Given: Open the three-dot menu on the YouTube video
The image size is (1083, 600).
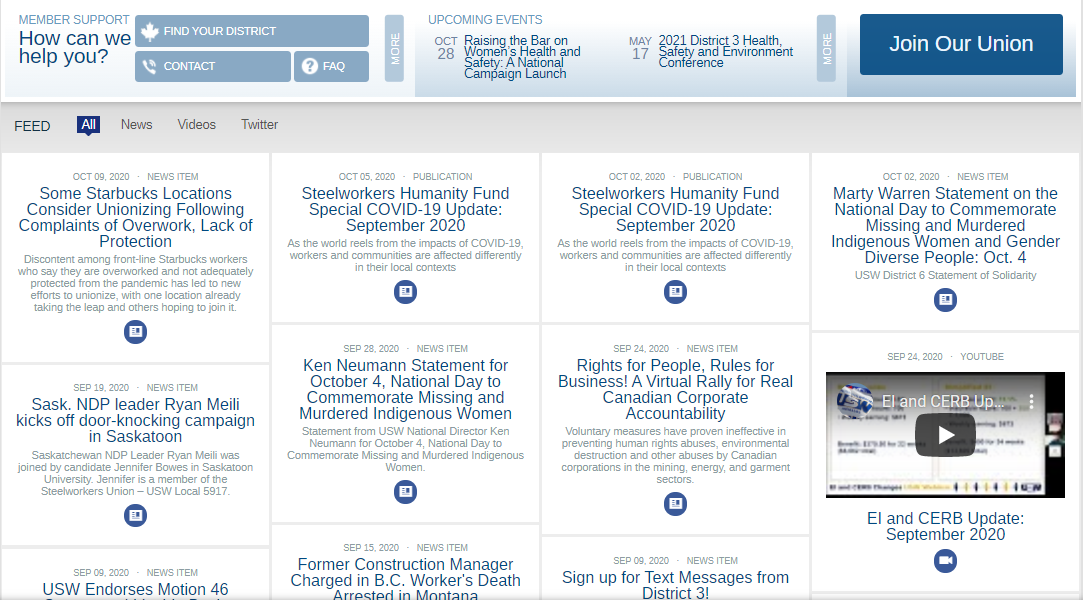Looking at the screenshot, I should point(1031,401).
